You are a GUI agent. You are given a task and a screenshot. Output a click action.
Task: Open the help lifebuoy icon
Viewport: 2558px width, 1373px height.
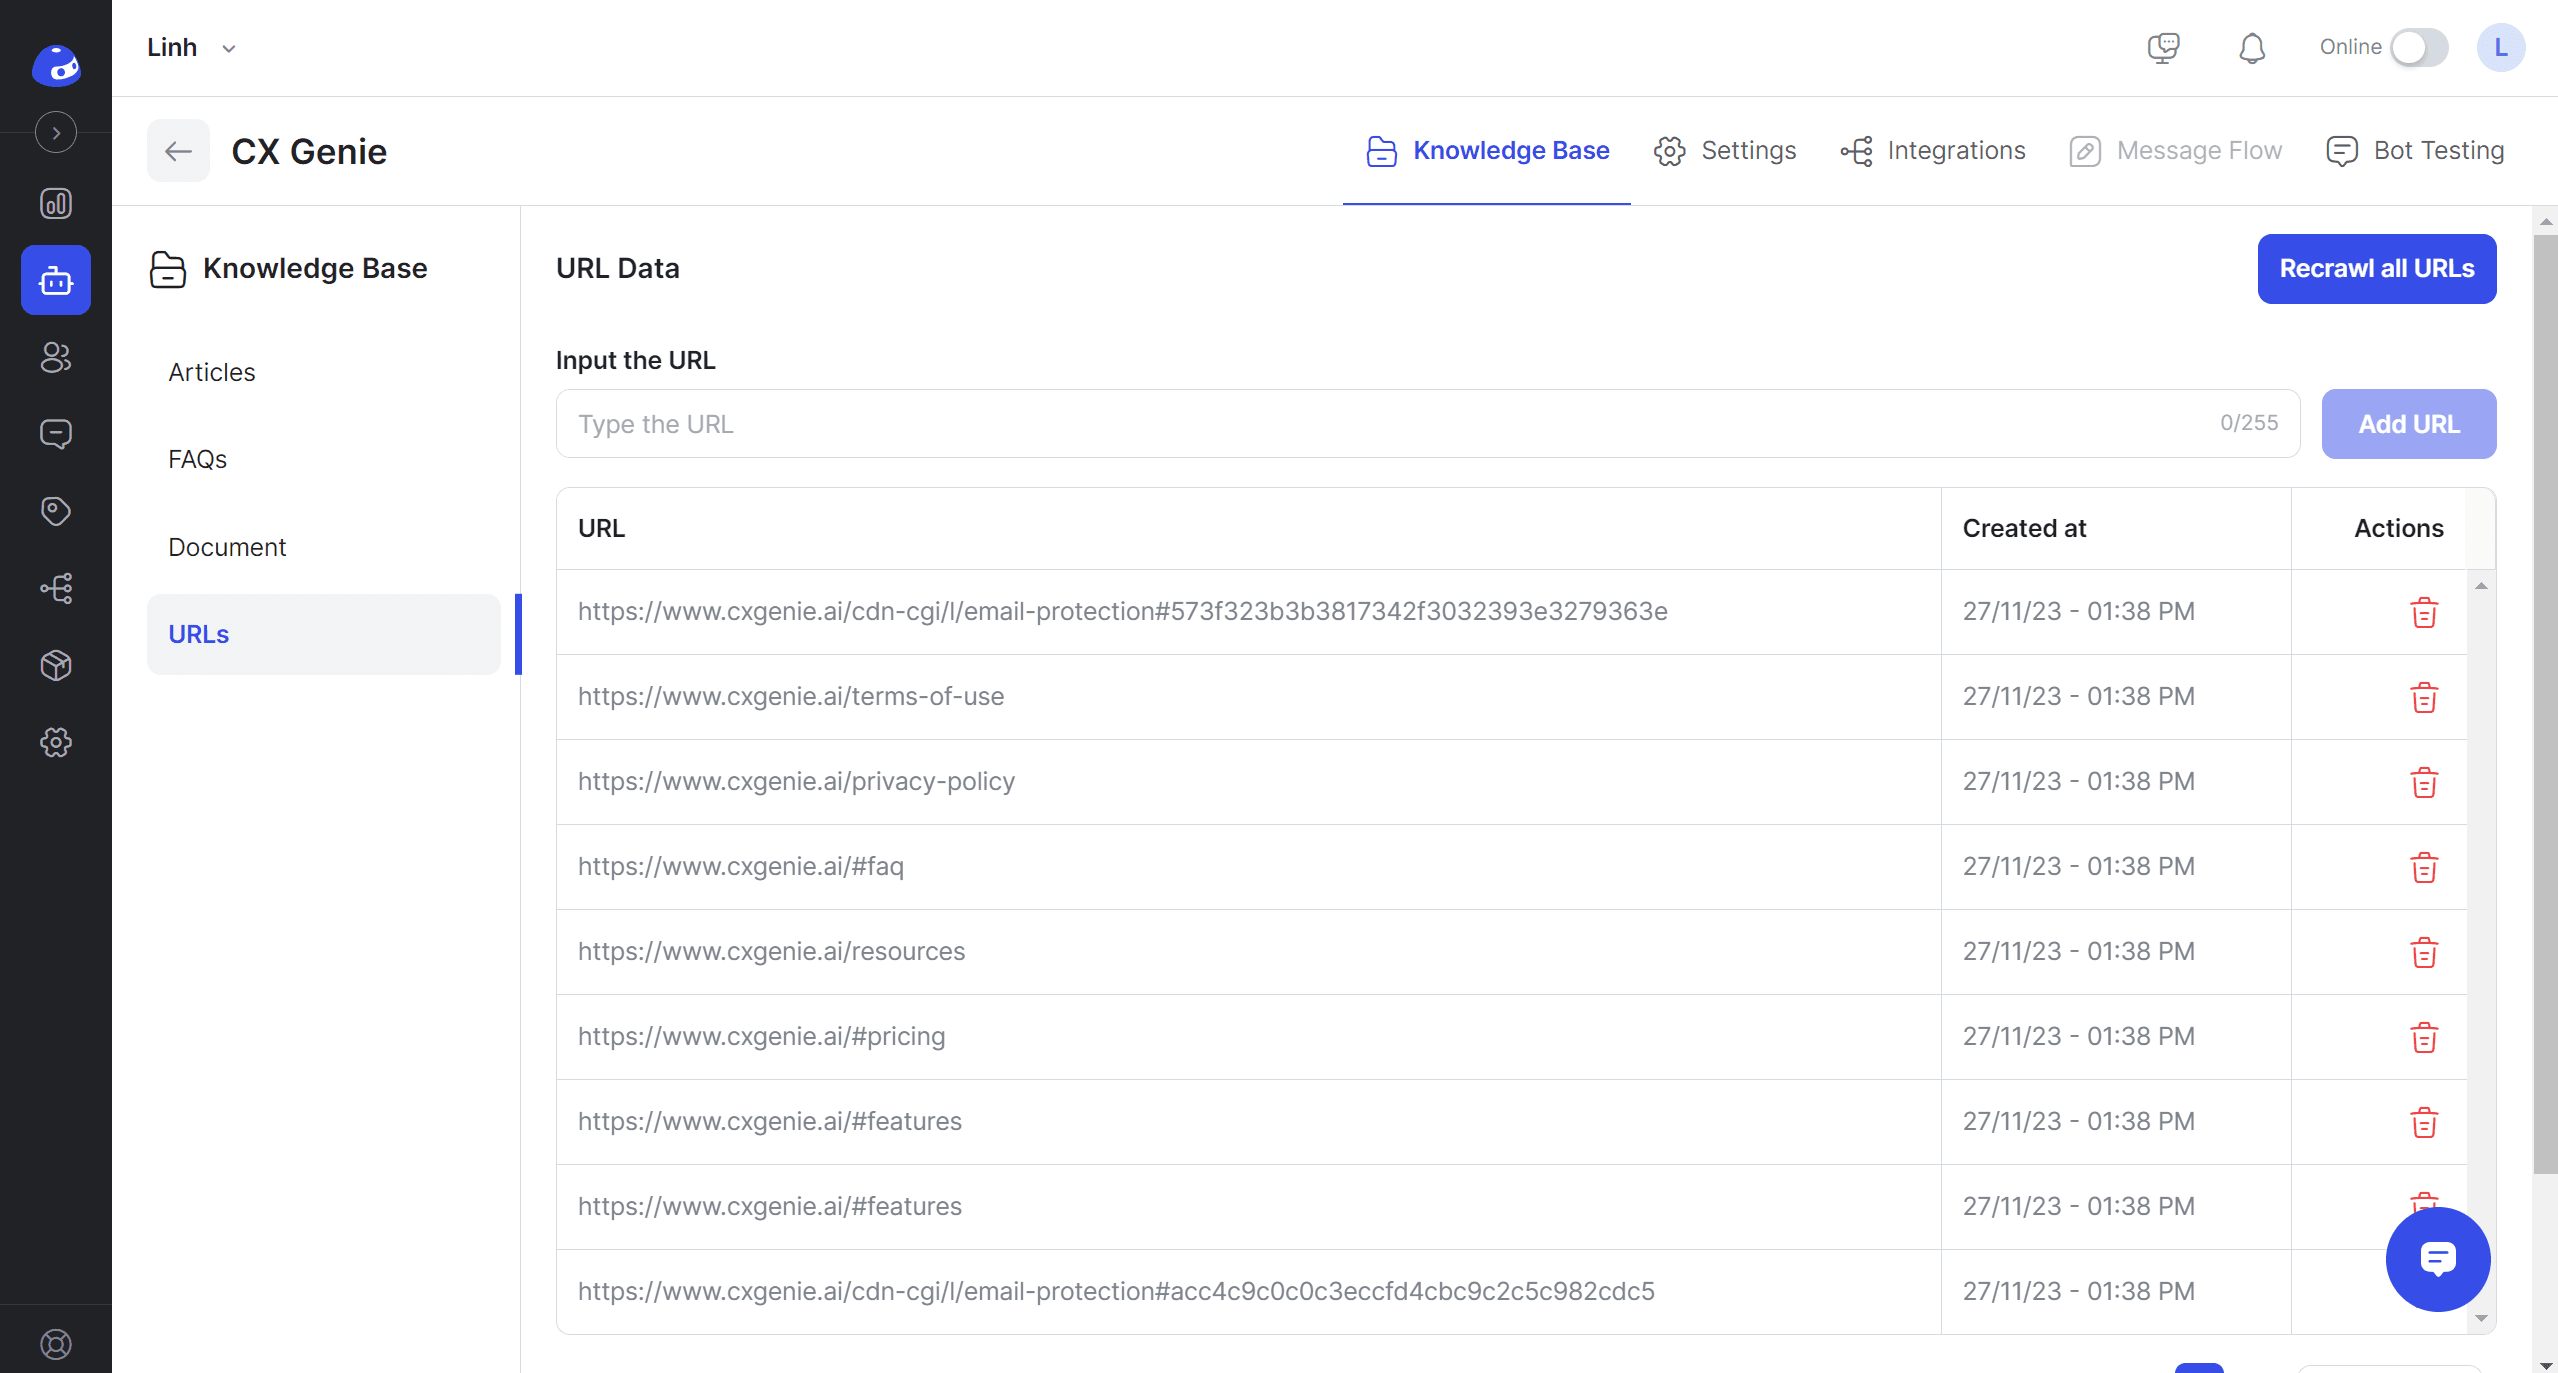[56, 1344]
